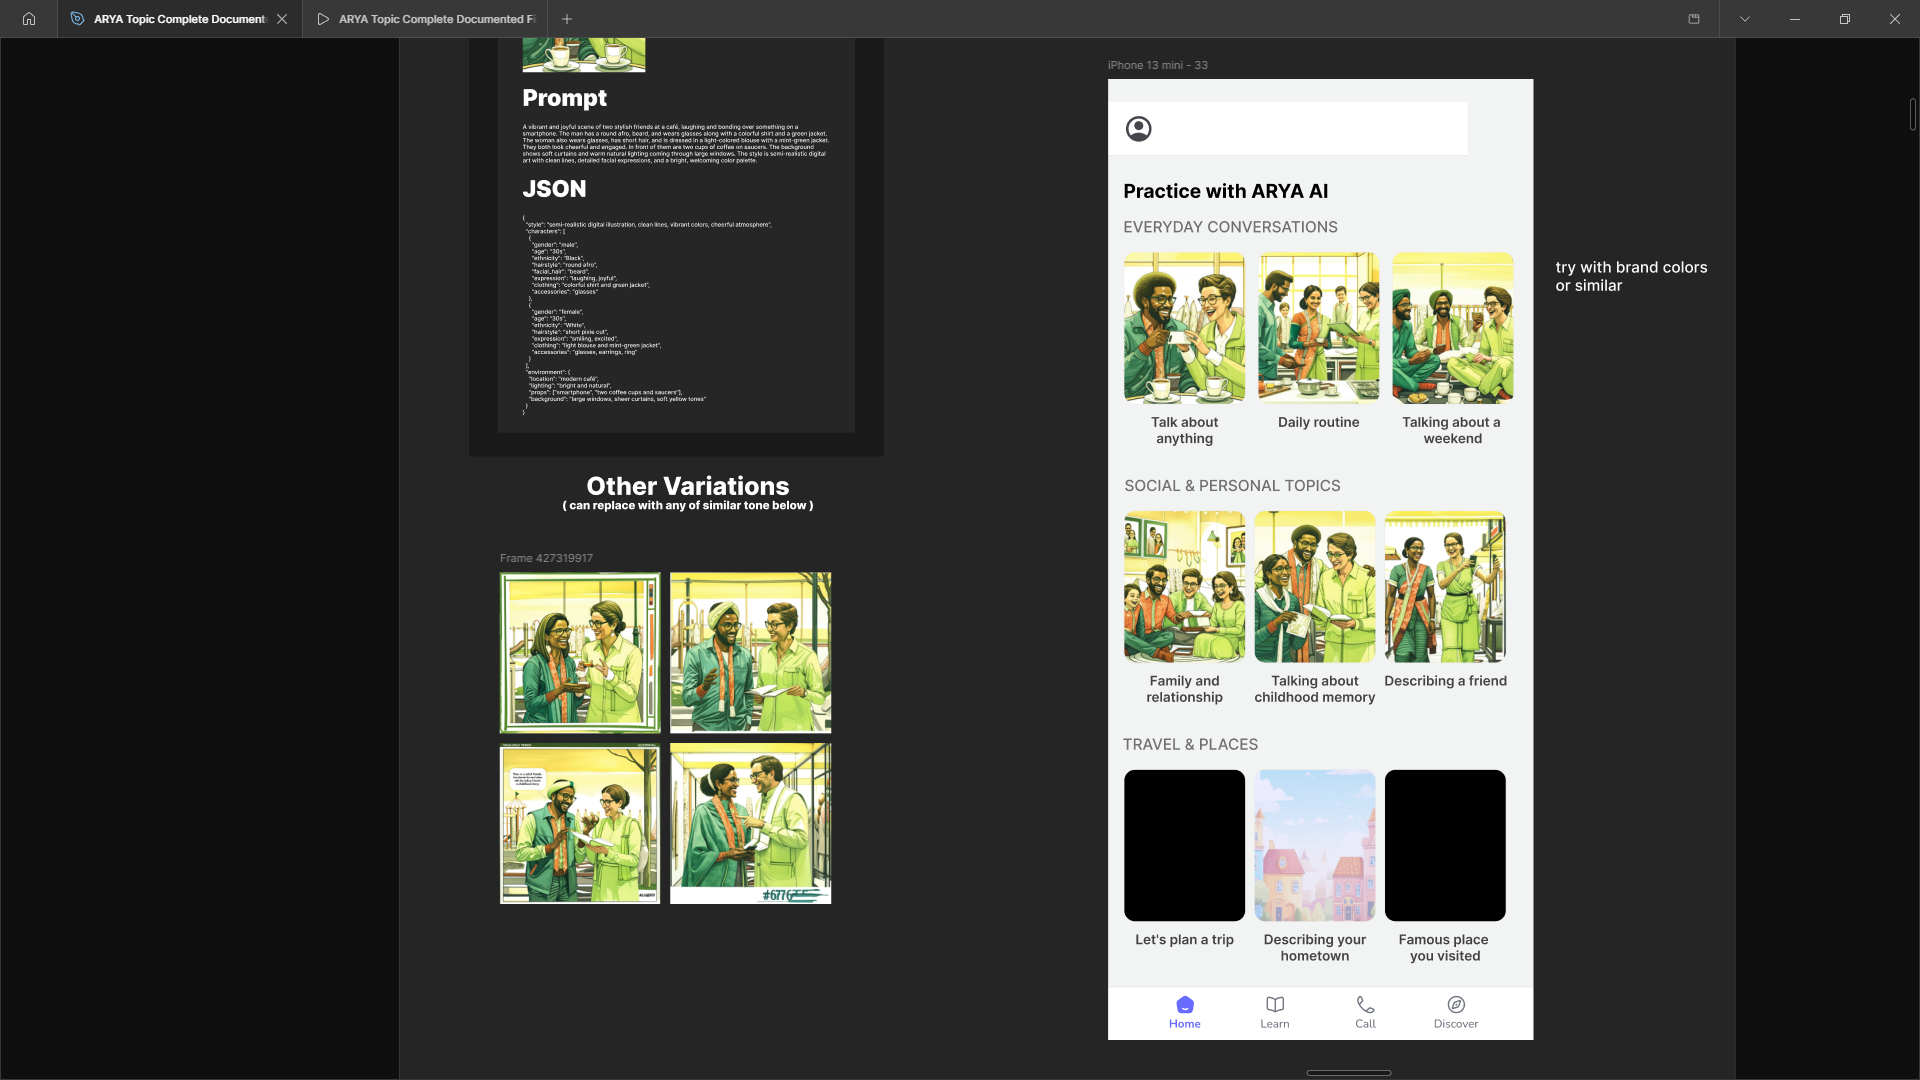Viewport: 1920px width, 1080px height.
Task: Open the Describing a friend card image
Action: pyautogui.click(x=1445, y=587)
